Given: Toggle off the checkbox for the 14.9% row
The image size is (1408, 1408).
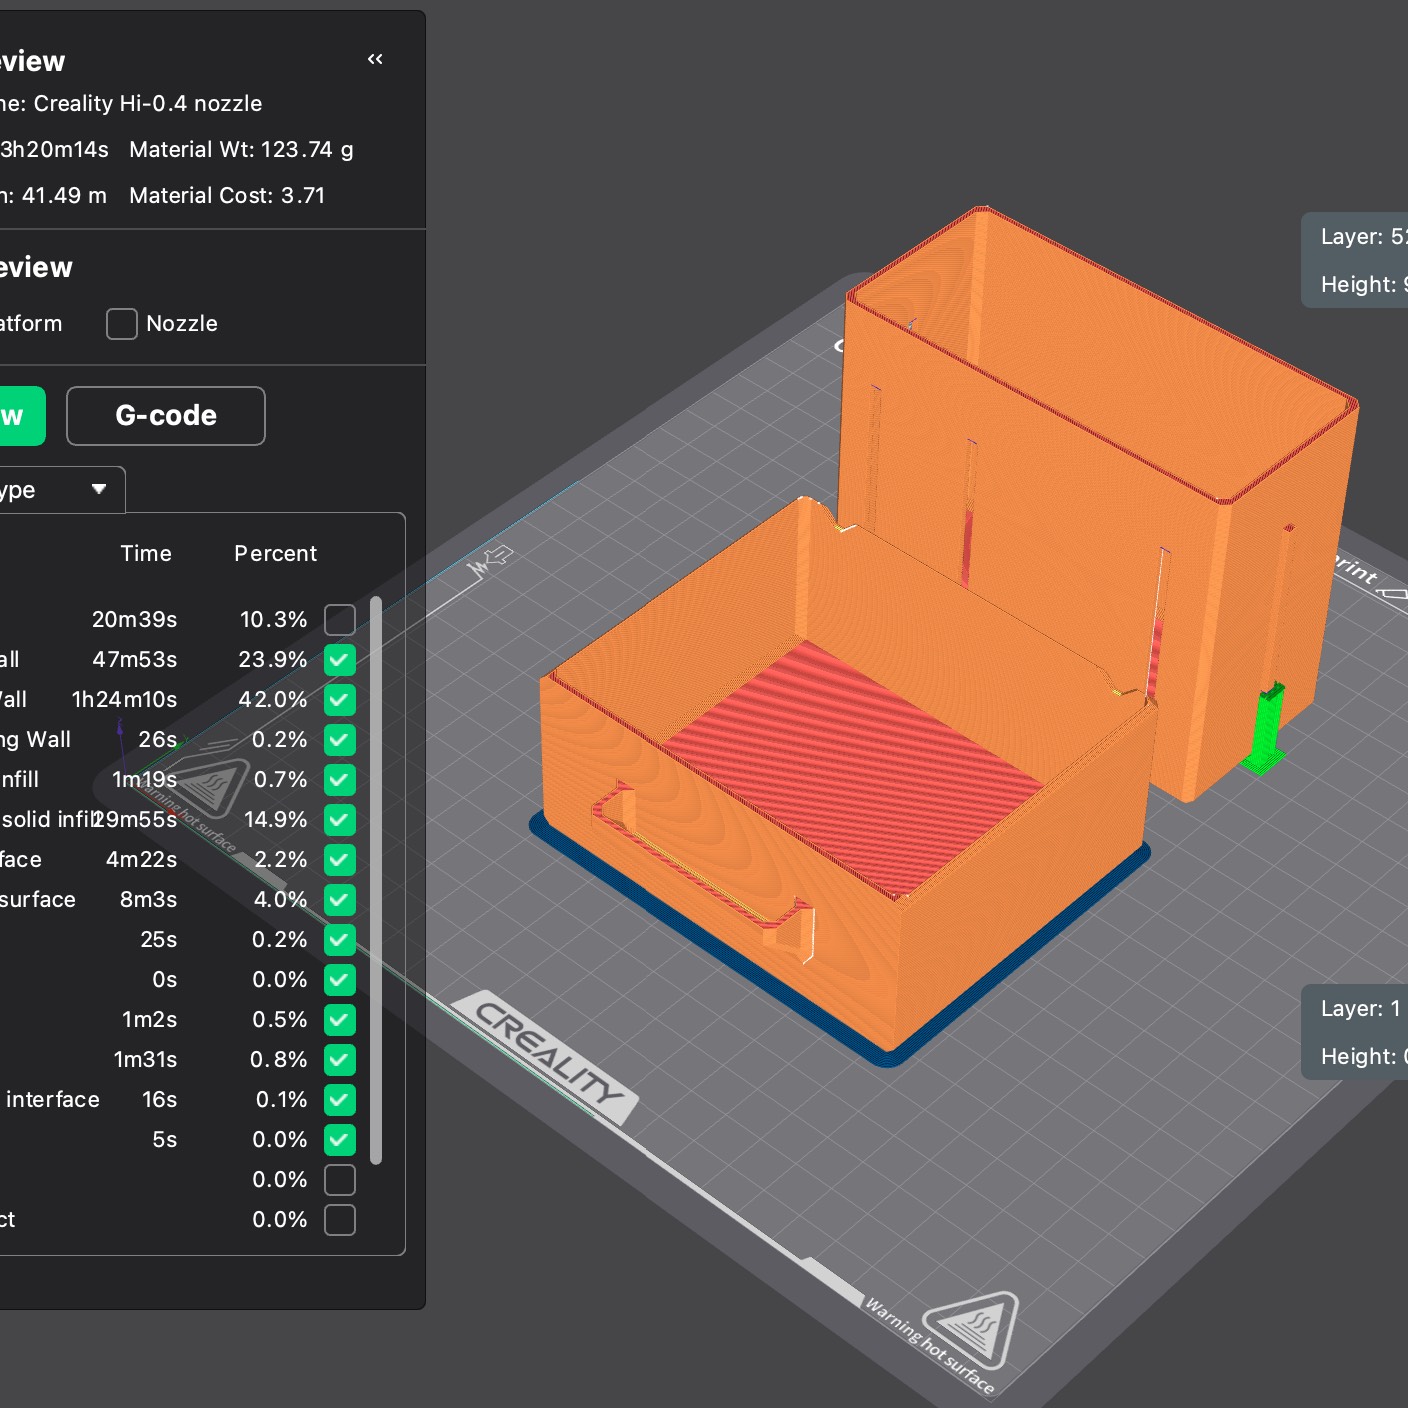Looking at the screenshot, I should coord(340,820).
